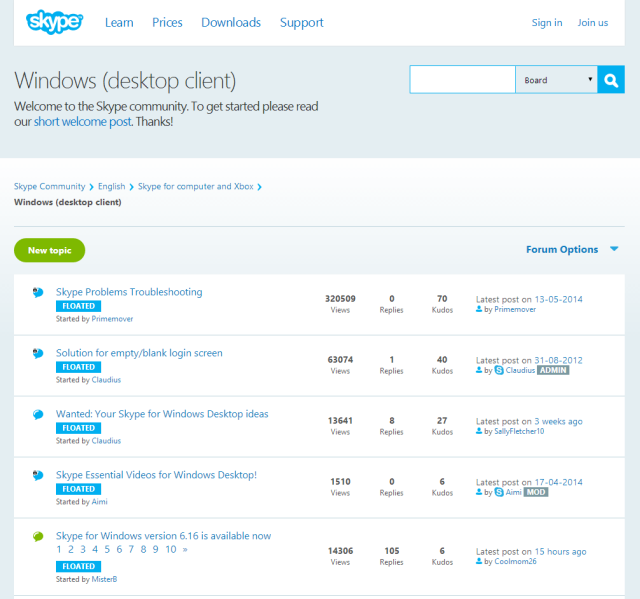
Task: Click Join us
Action: click(593, 22)
